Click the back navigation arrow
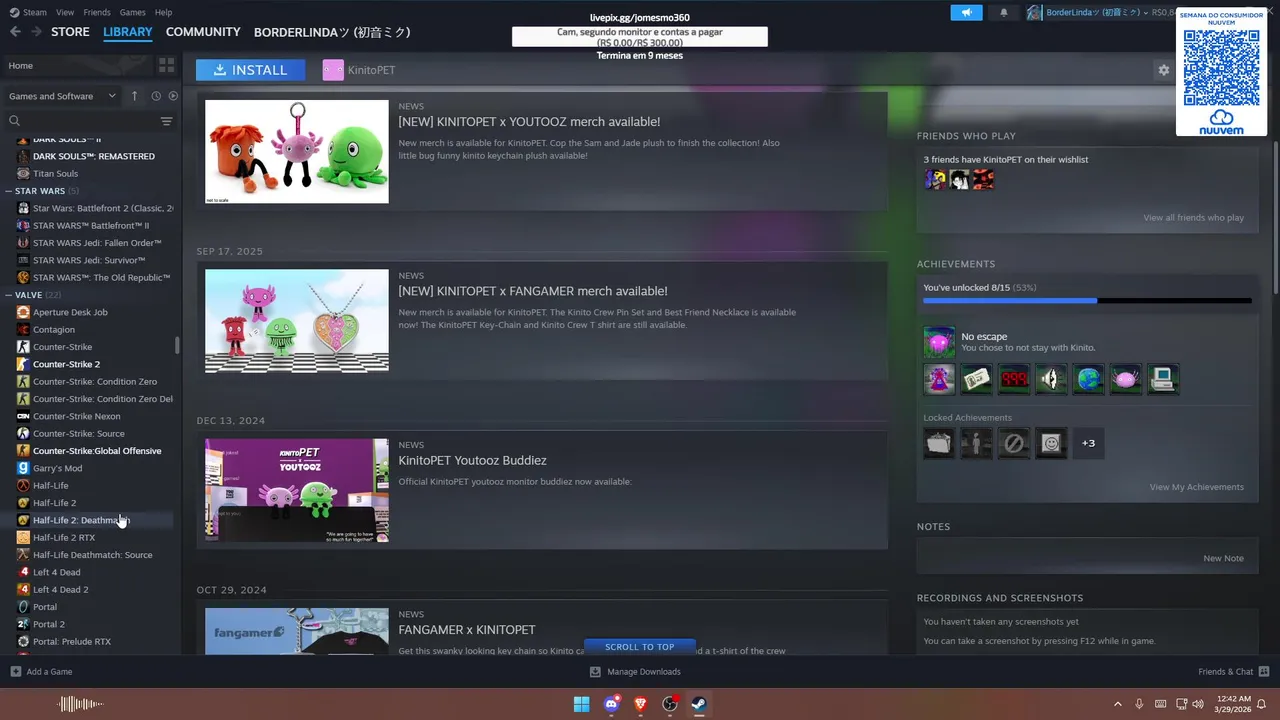 [15, 32]
